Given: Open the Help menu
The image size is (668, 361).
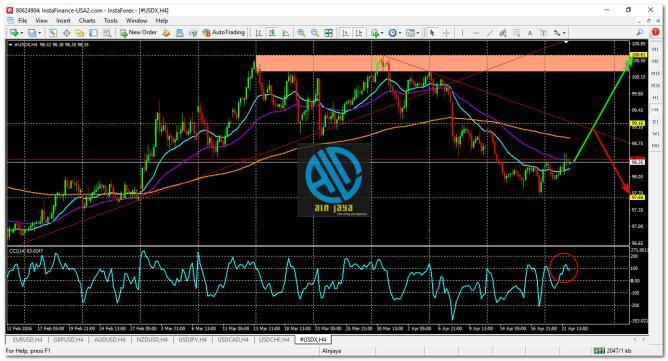Looking at the screenshot, I should coord(162,20).
